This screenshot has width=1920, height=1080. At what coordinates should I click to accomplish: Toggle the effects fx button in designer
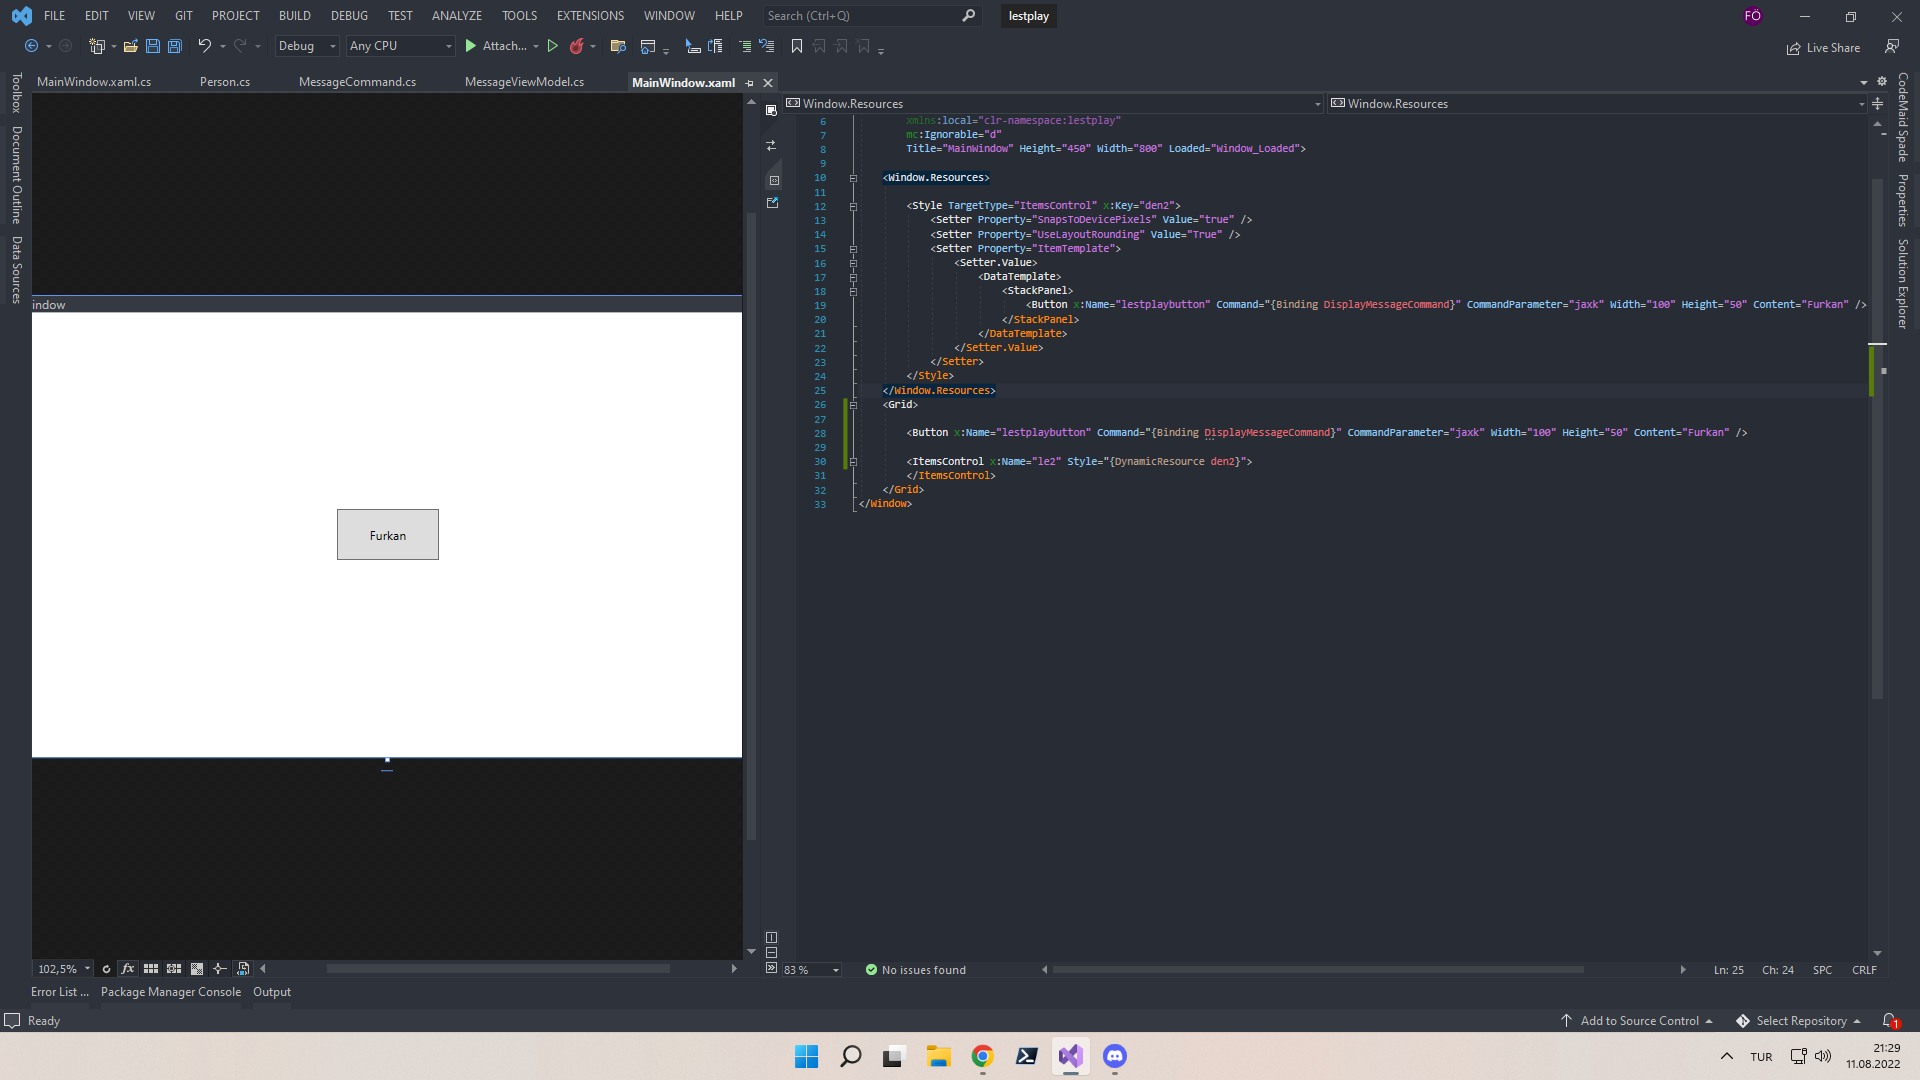pyautogui.click(x=128, y=969)
